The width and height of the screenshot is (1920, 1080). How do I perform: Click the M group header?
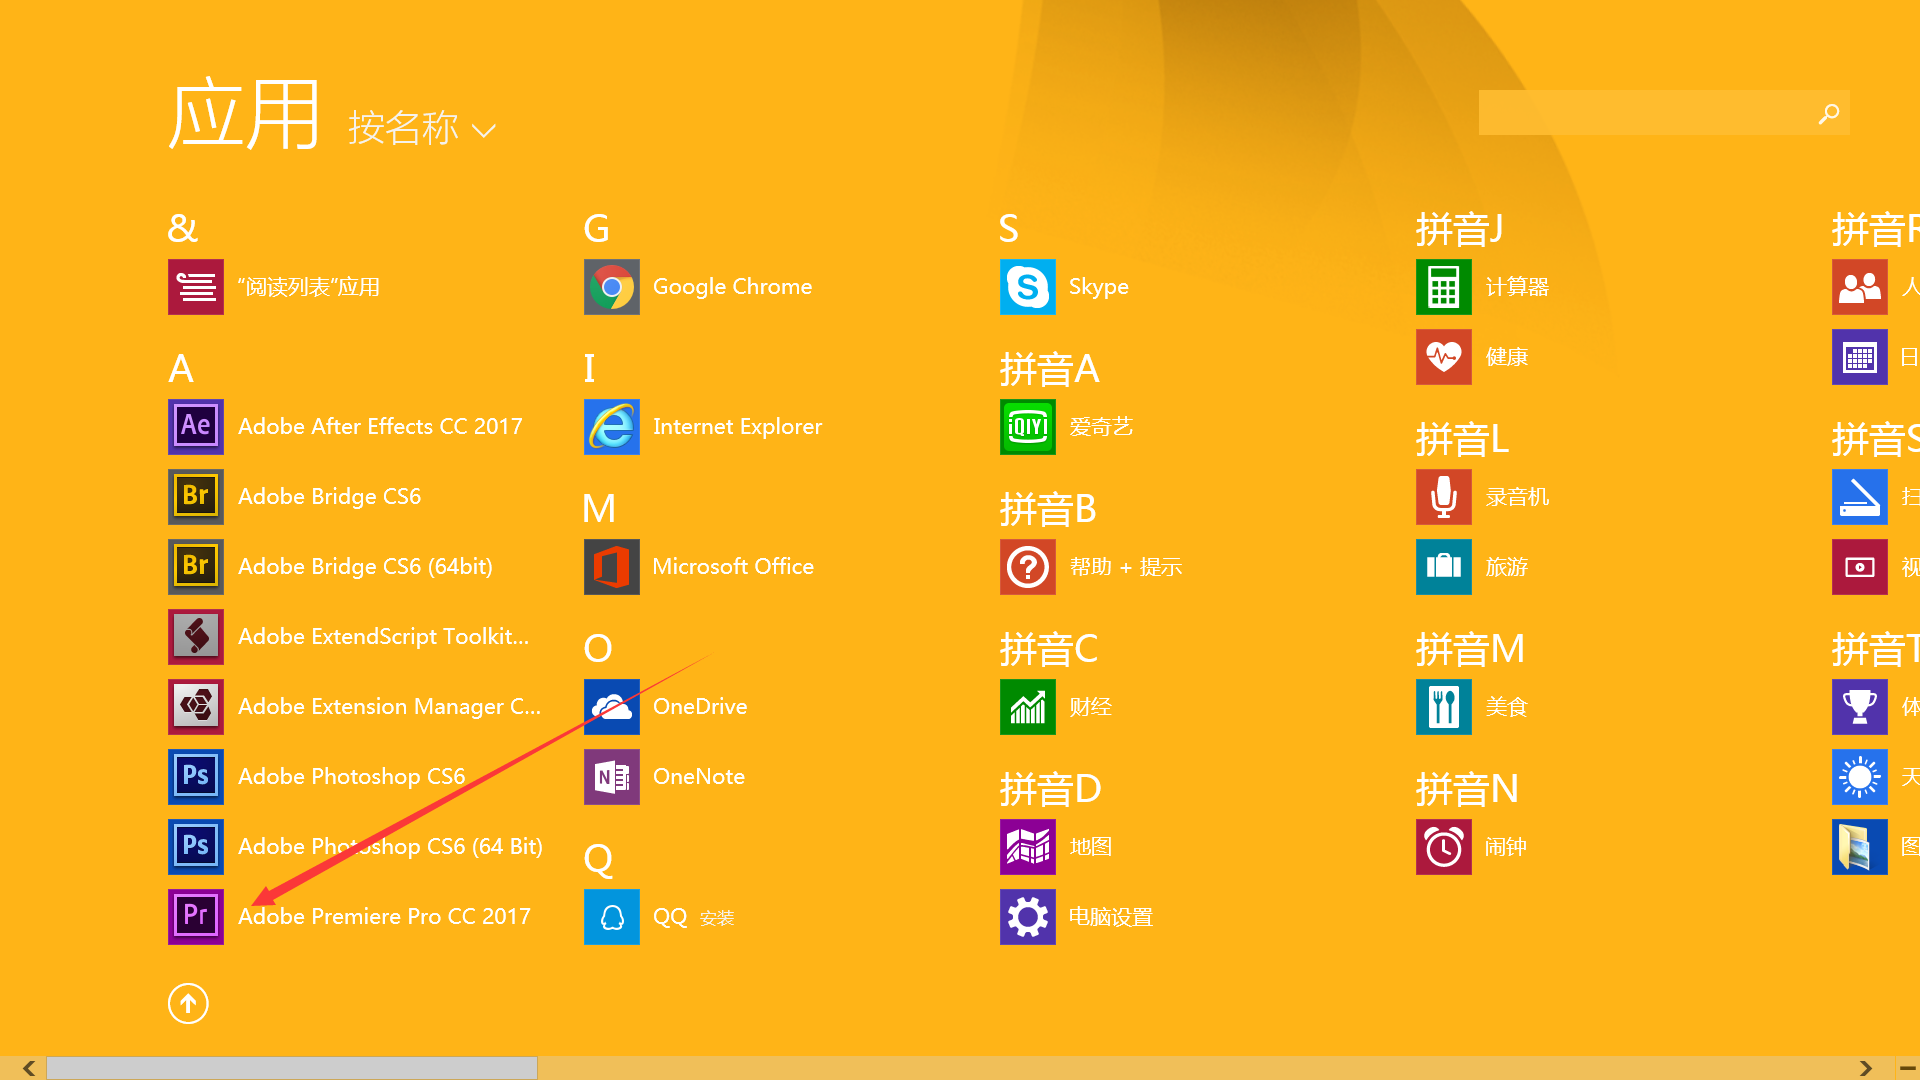pos(599,509)
